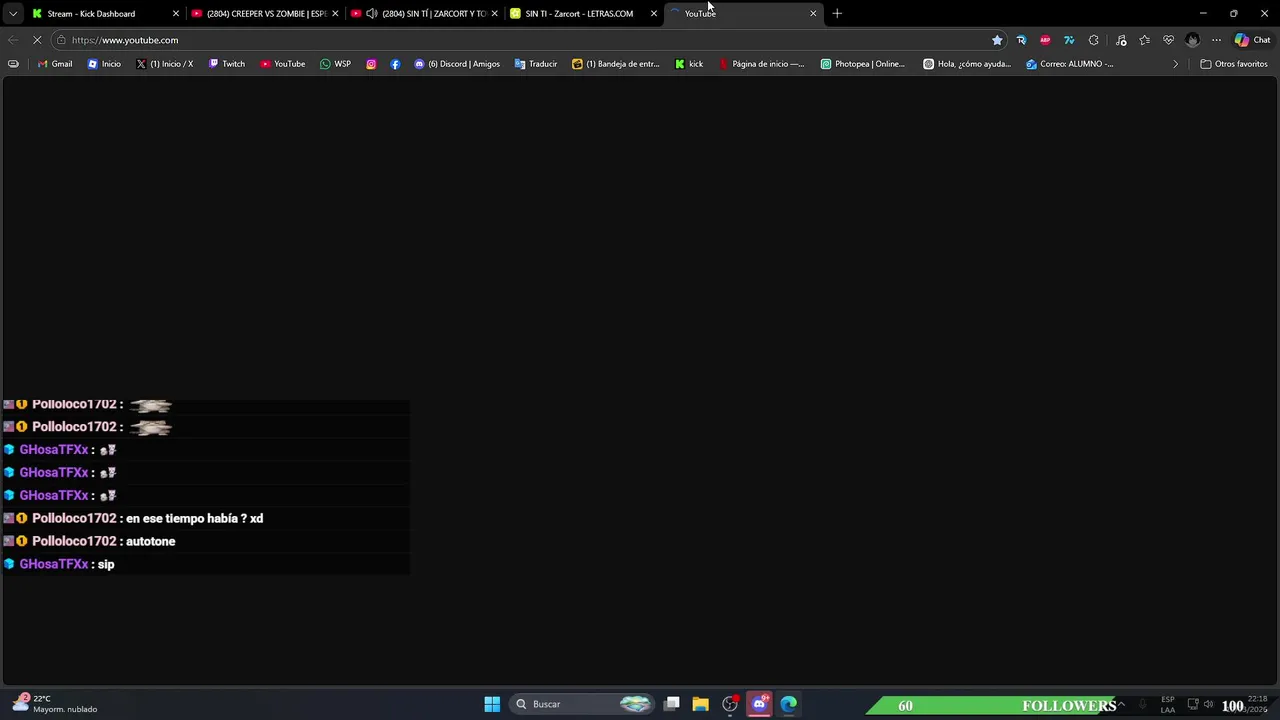Open the weather widget showing 22°C

(x=55, y=704)
